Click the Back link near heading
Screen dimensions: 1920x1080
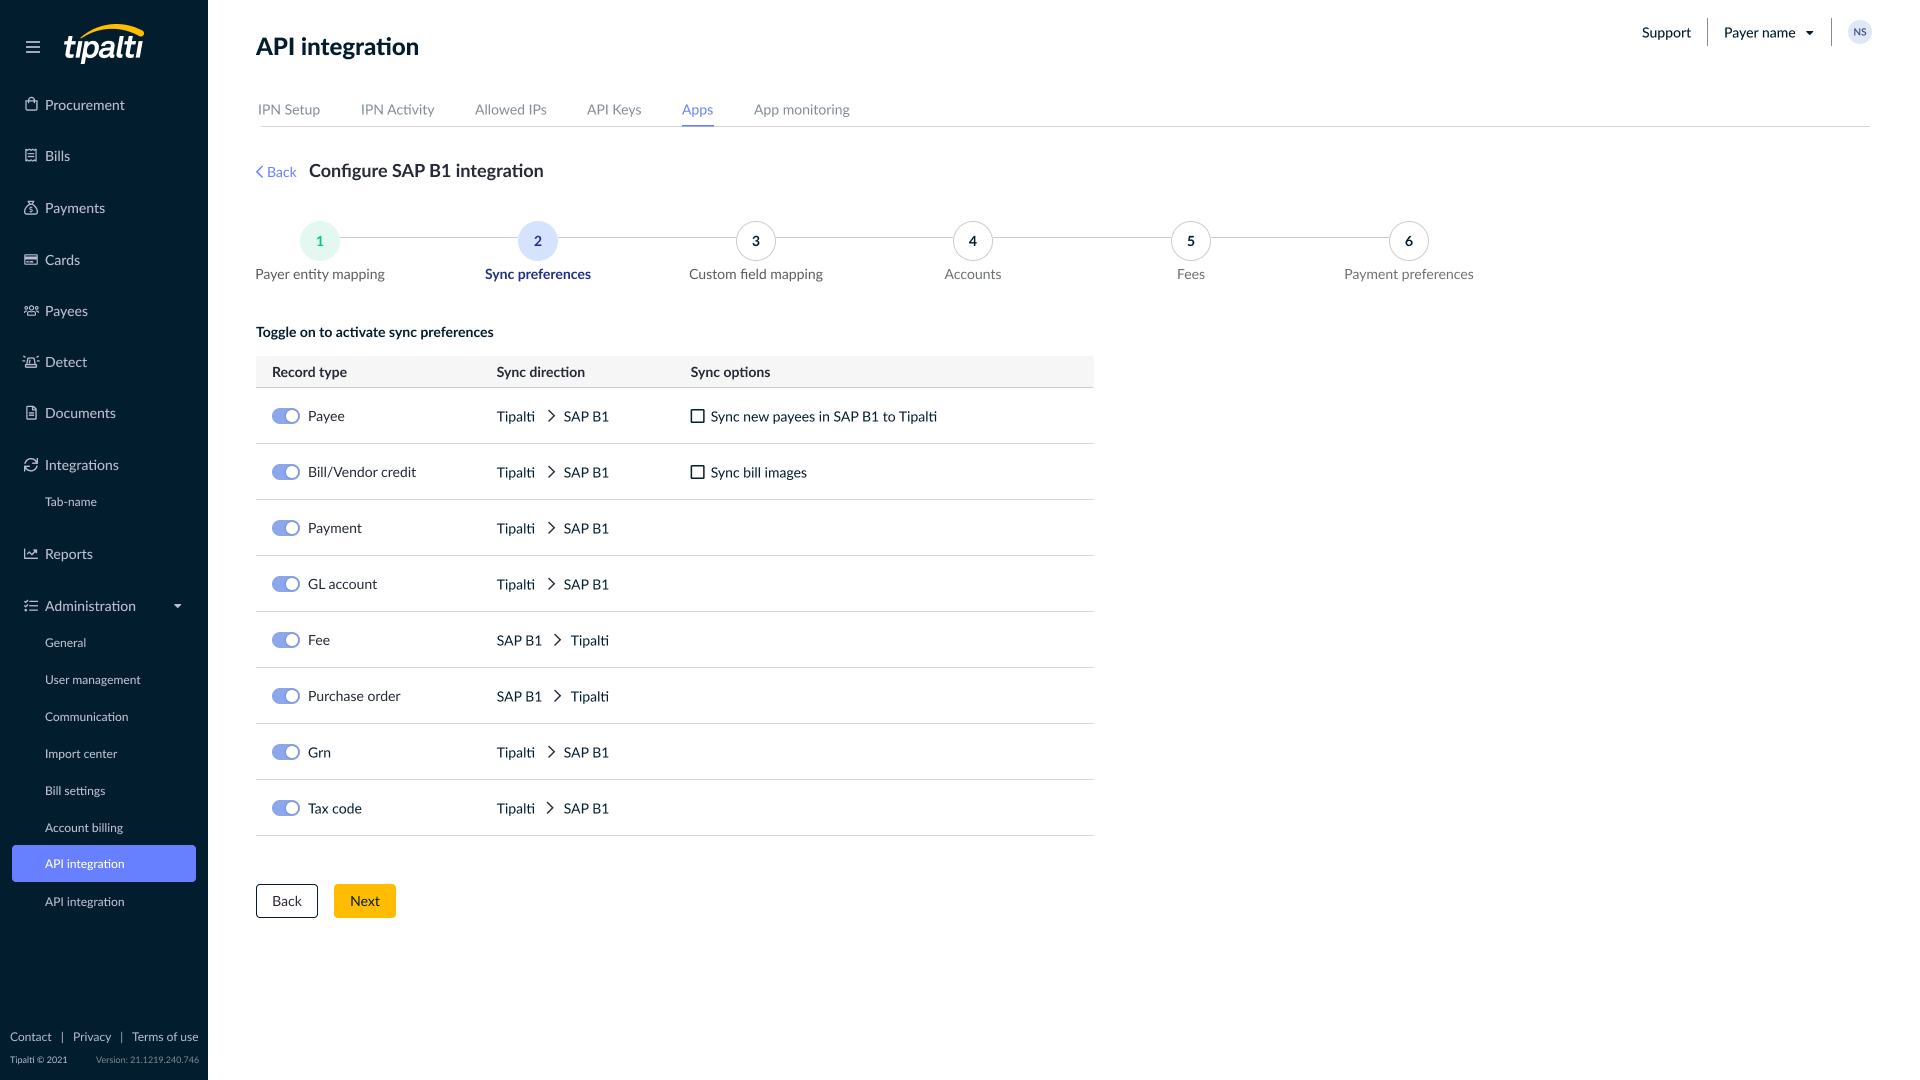[x=276, y=172]
